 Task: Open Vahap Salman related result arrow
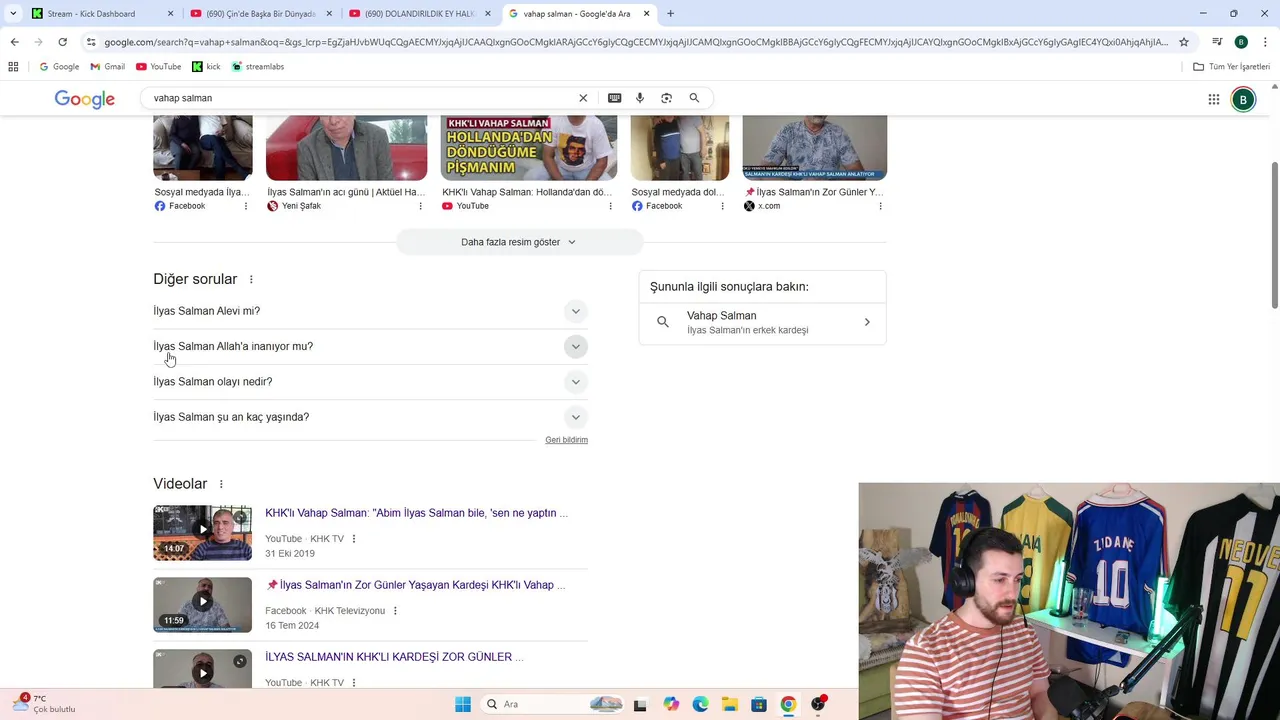point(867,322)
